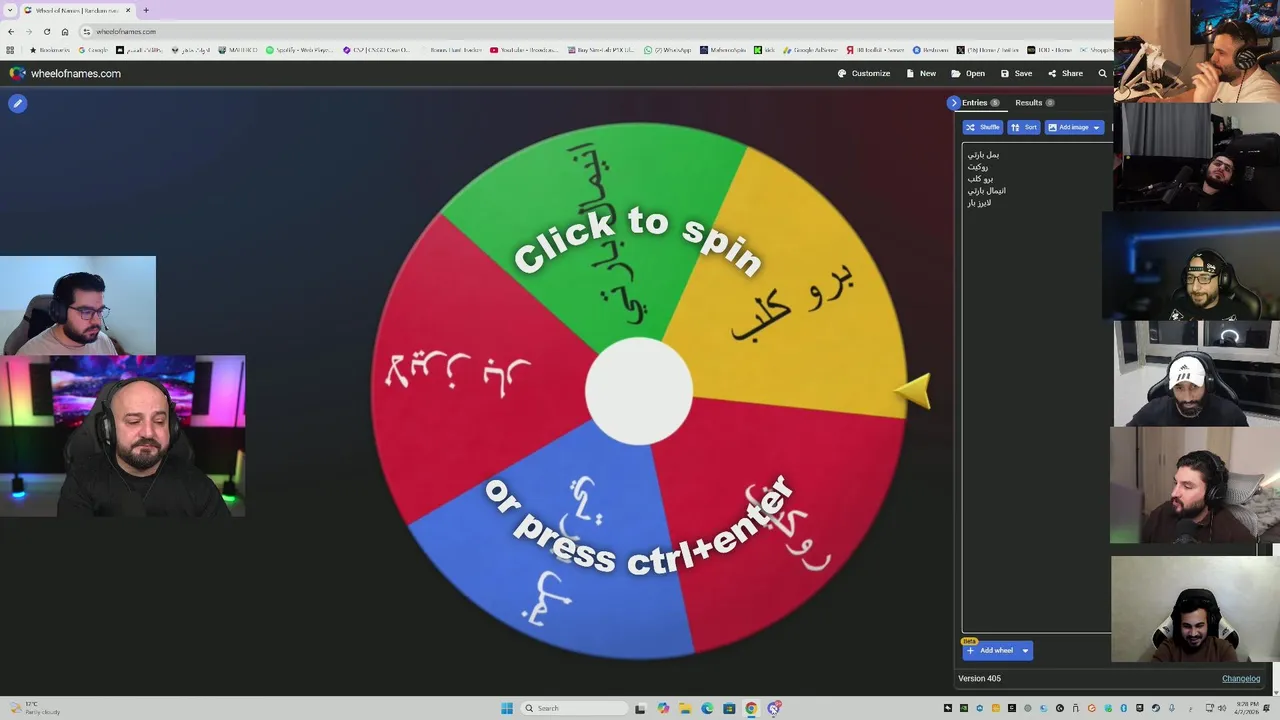
Task: Open Microsoft Edge from the taskbar
Action: pos(707,708)
